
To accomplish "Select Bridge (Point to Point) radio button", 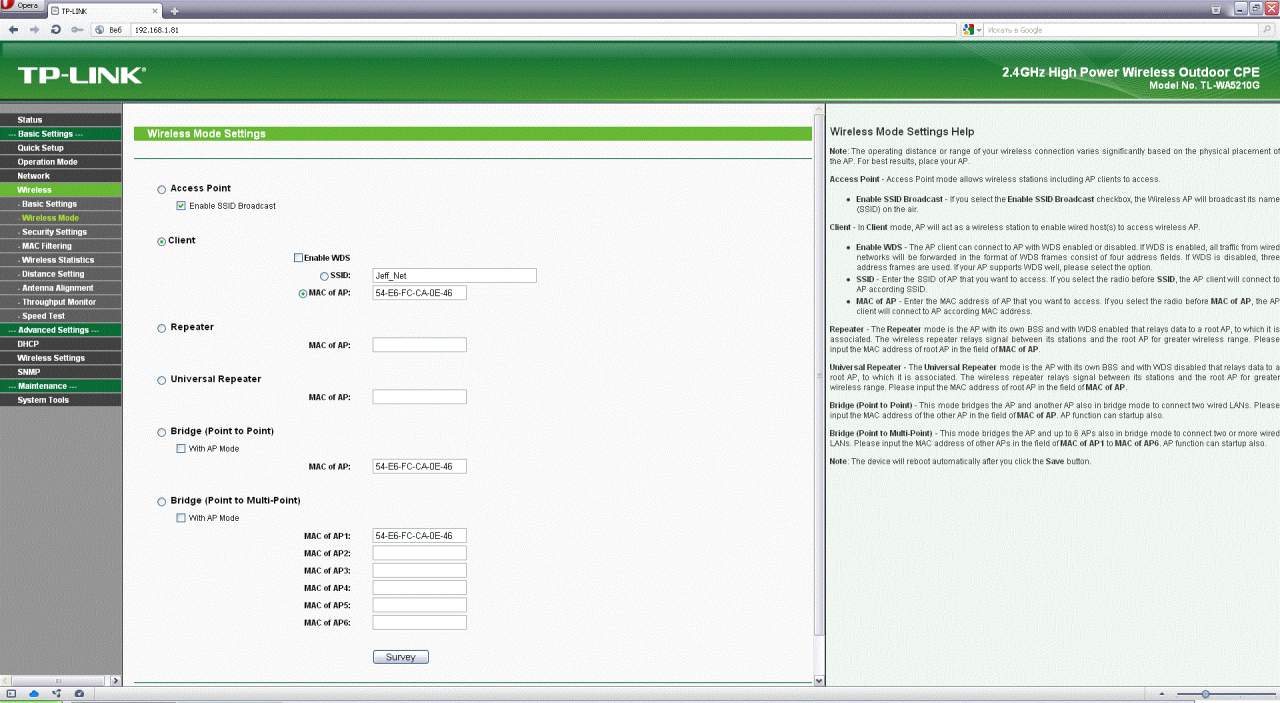I will (162, 432).
